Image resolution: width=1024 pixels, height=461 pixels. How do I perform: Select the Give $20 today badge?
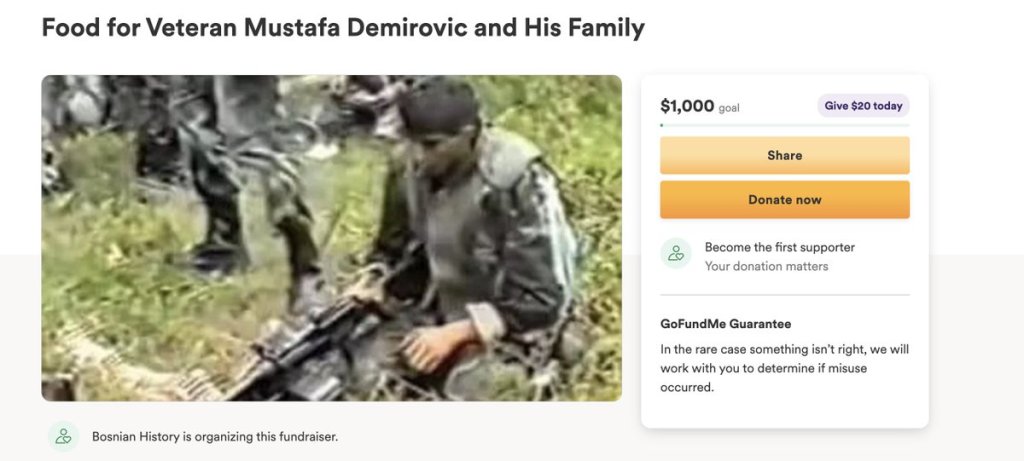[x=863, y=106]
